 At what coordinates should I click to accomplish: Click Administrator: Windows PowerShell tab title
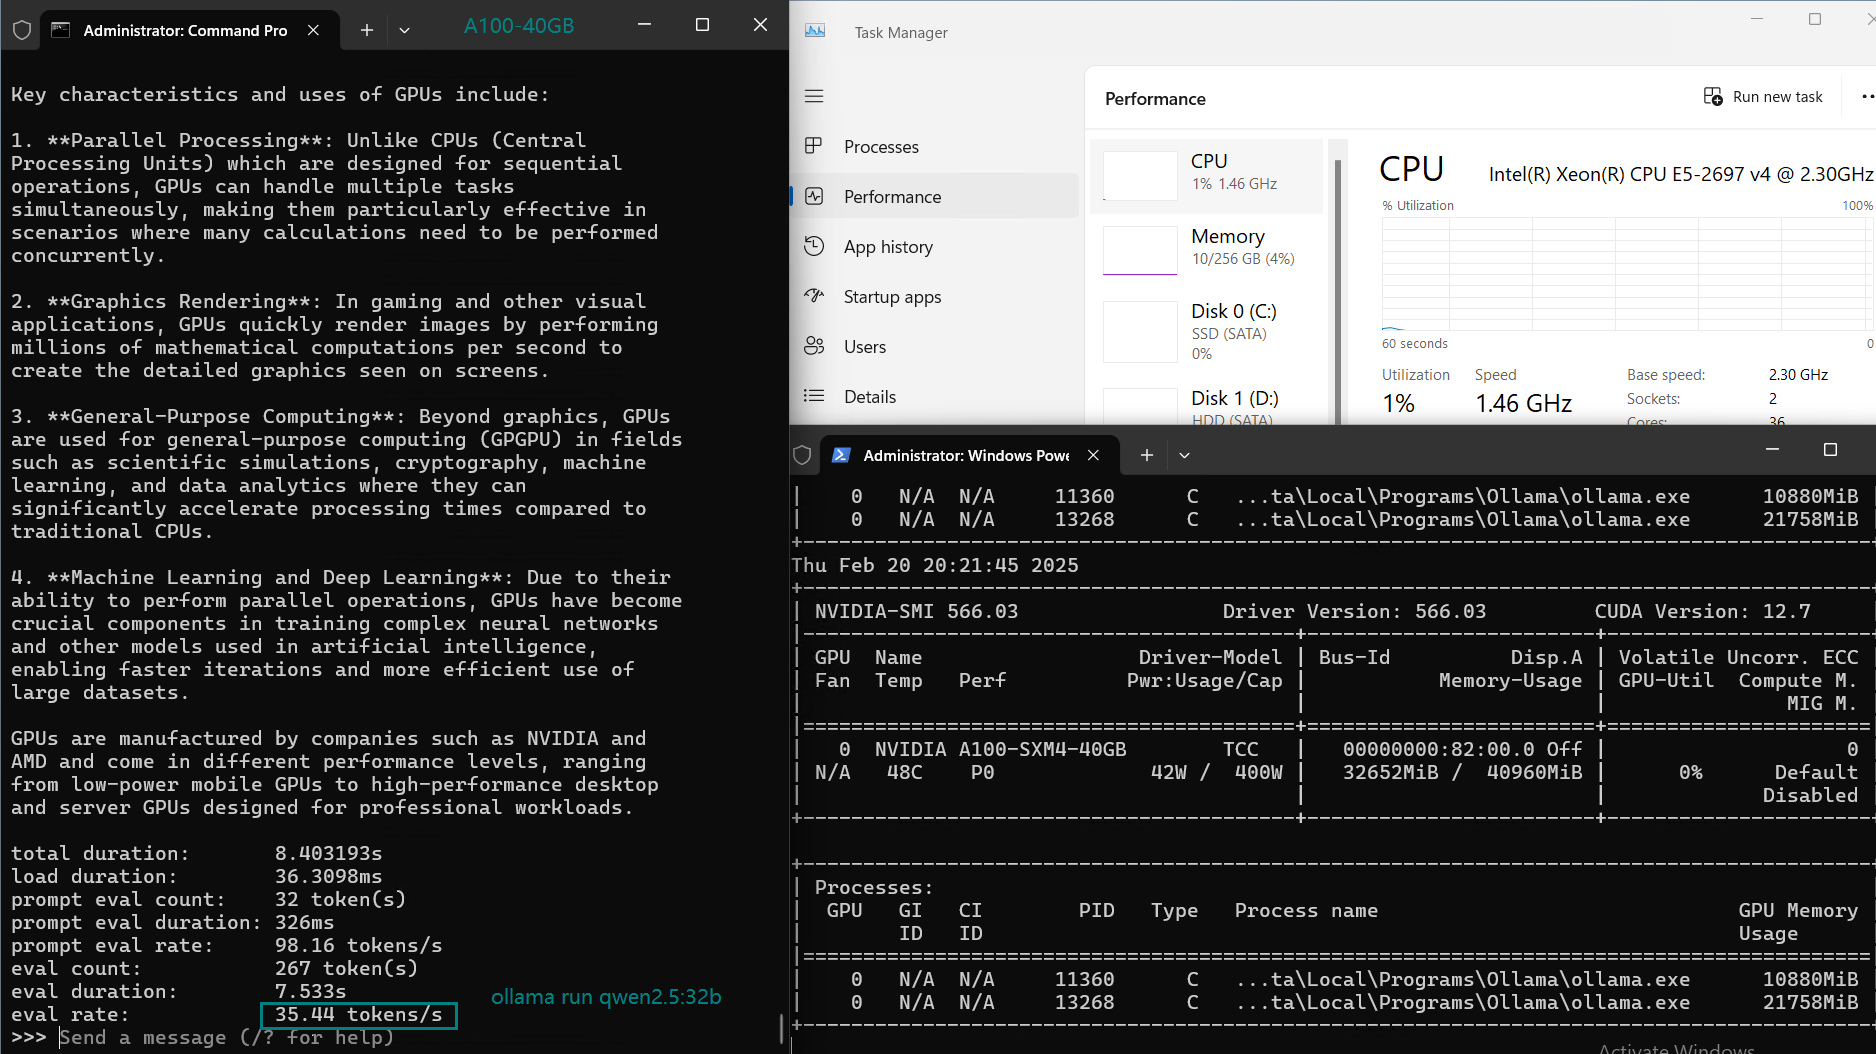[x=966, y=455]
